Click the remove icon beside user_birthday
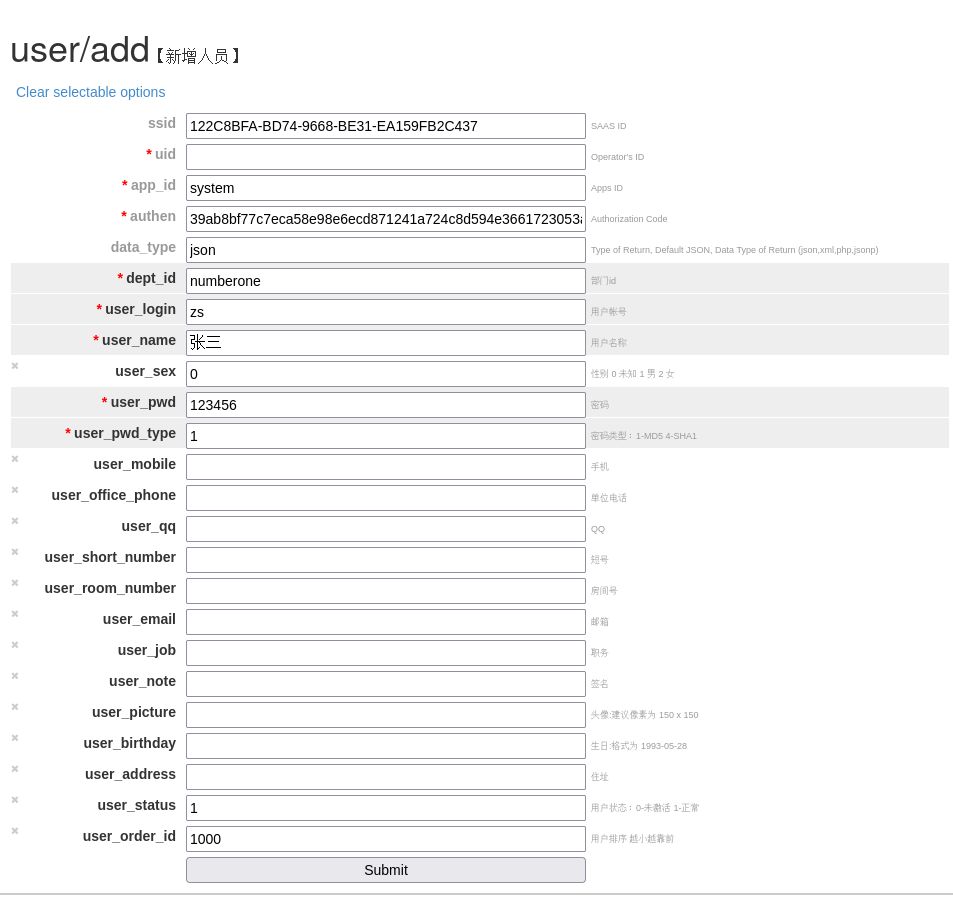Image resolution: width=953 pixels, height=899 pixels. [x=14, y=737]
